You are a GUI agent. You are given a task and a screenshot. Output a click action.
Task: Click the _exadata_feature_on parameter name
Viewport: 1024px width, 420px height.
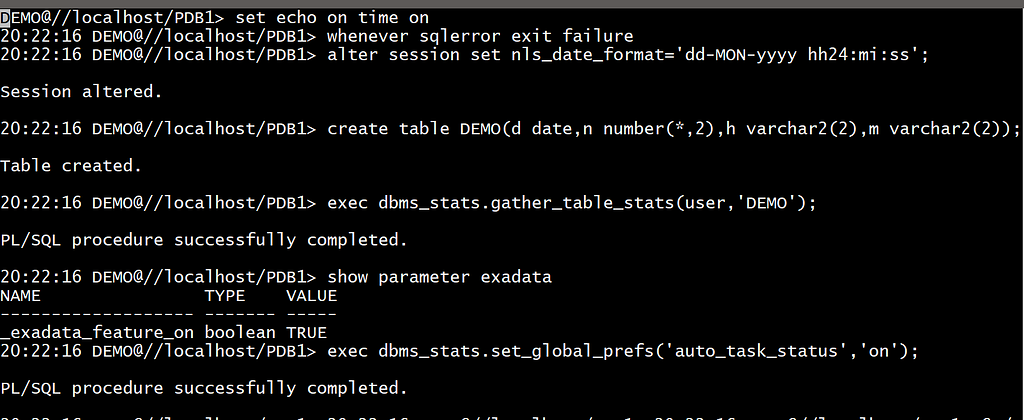pos(97,333)
